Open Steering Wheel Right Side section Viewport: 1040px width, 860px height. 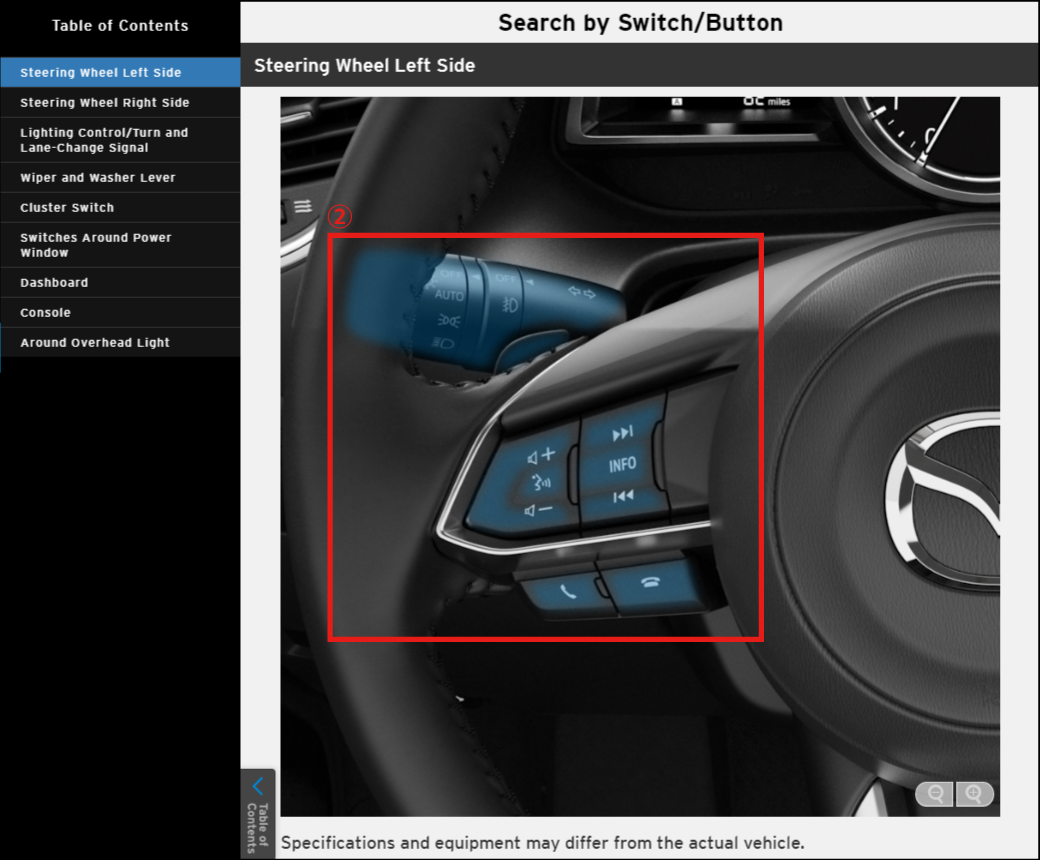pos(105,103)
